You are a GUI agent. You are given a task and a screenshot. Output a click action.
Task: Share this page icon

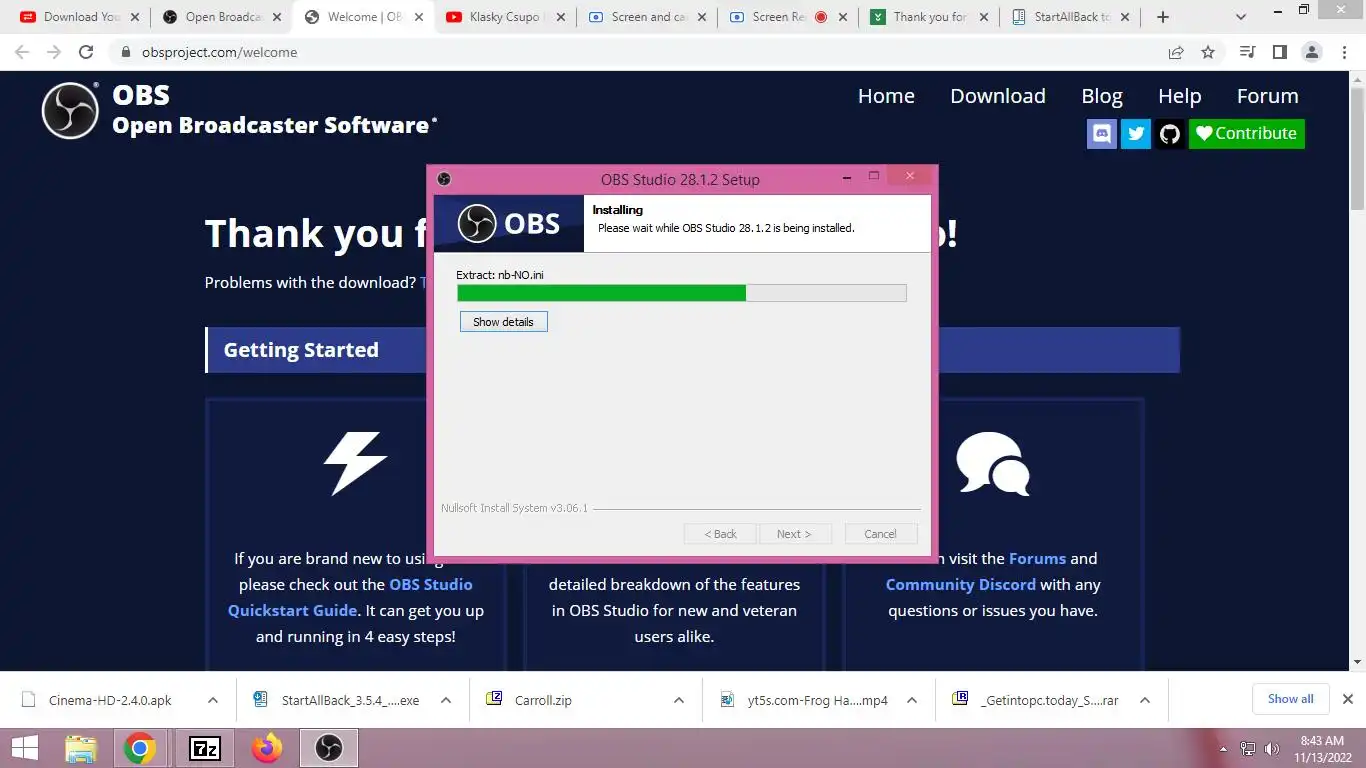[x=1176, y=52]
